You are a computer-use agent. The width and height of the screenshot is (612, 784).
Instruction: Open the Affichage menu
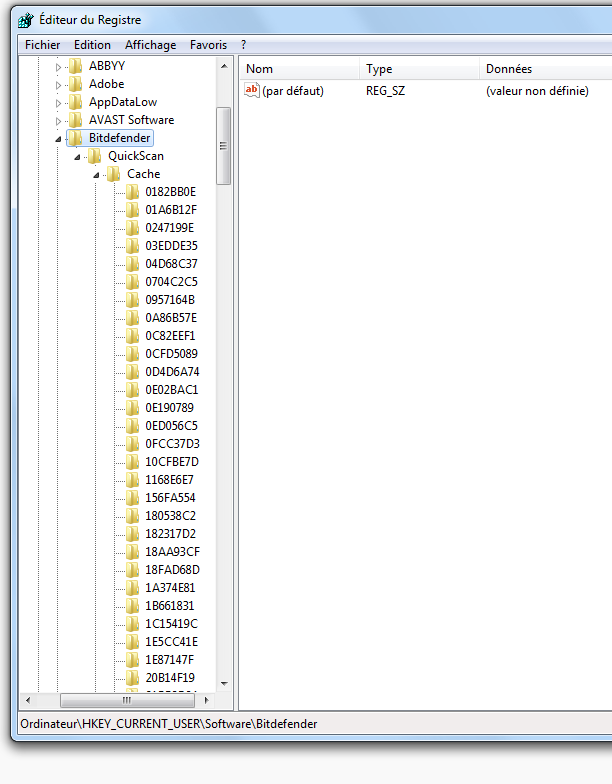[150, 45]
